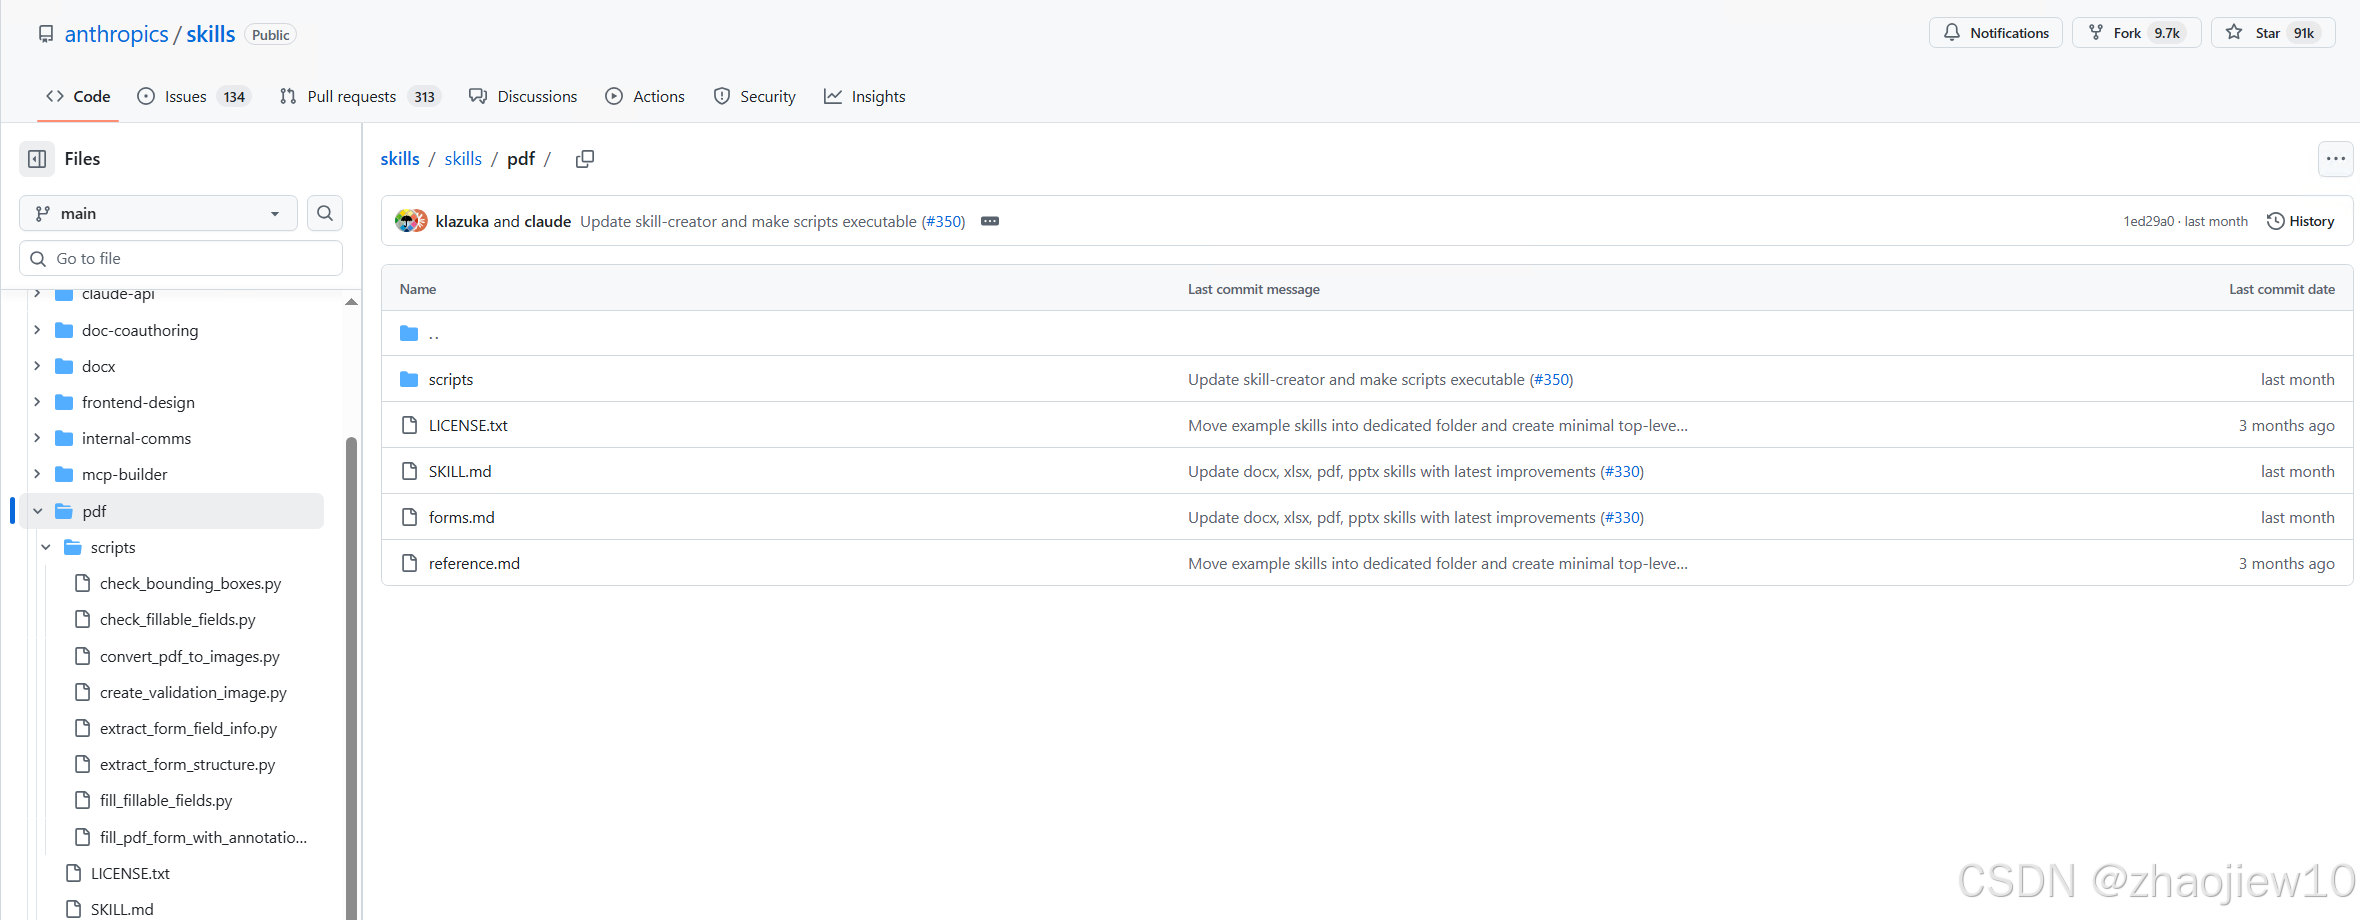Image resolution: width=2360 pixels, height=920 pixels.
Task: Open the #350 pull request link in commit bar
Action: [x=943, y=221]
